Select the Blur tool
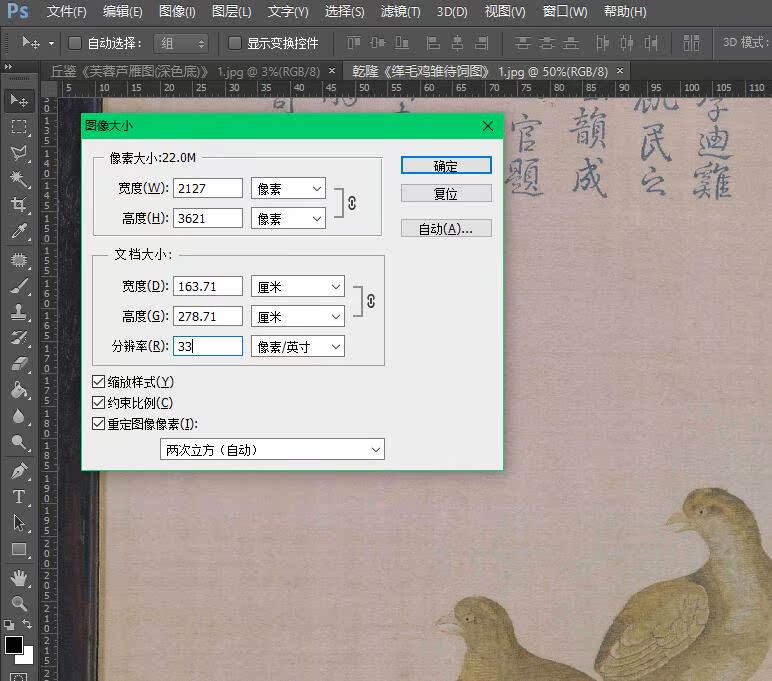This screenshot has width=772, height=681. tap(19, 417)
